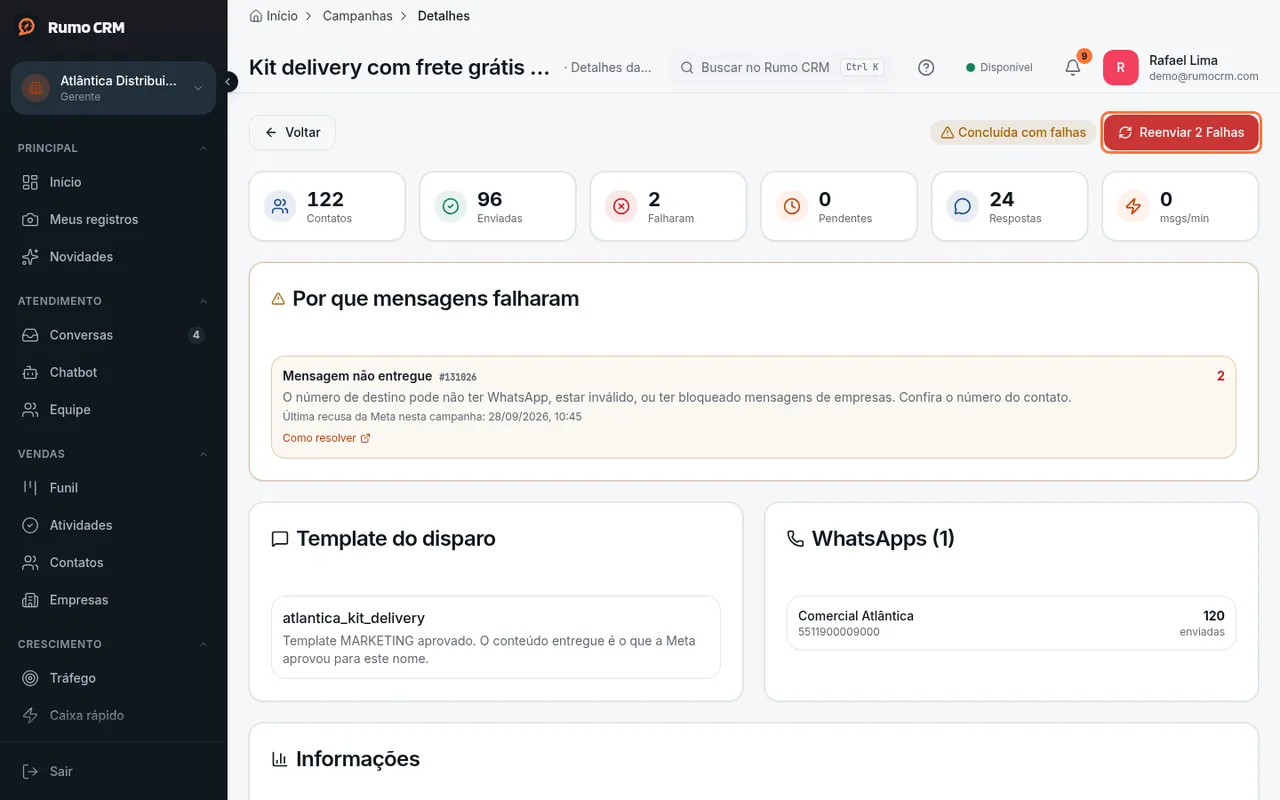This screenshot has height=800, width=1280.
Task: Click the Contatos stat card icon
Action: (280, 206)
